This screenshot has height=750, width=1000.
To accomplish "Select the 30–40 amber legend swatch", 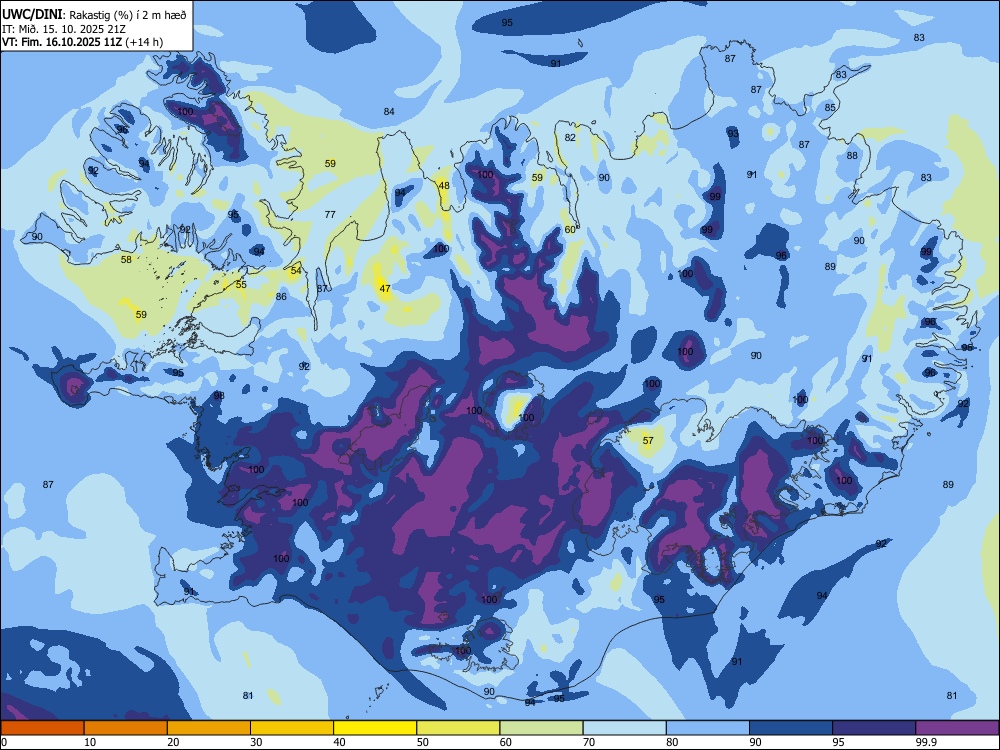I will tap(292, 728).
